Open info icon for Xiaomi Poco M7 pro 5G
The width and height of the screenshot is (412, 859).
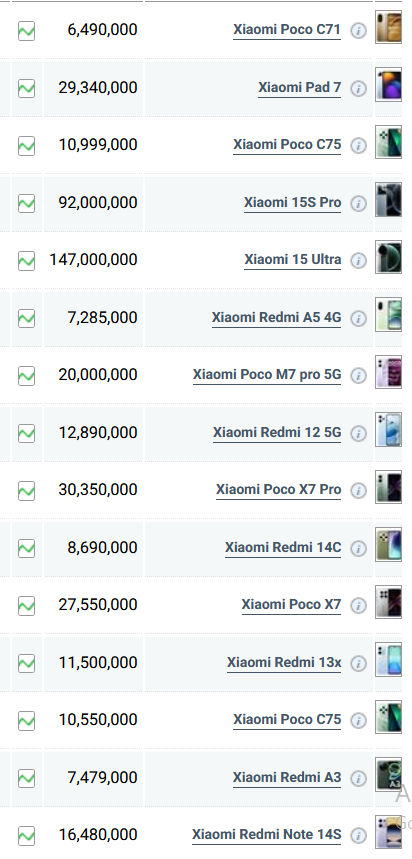click(358, 375)
